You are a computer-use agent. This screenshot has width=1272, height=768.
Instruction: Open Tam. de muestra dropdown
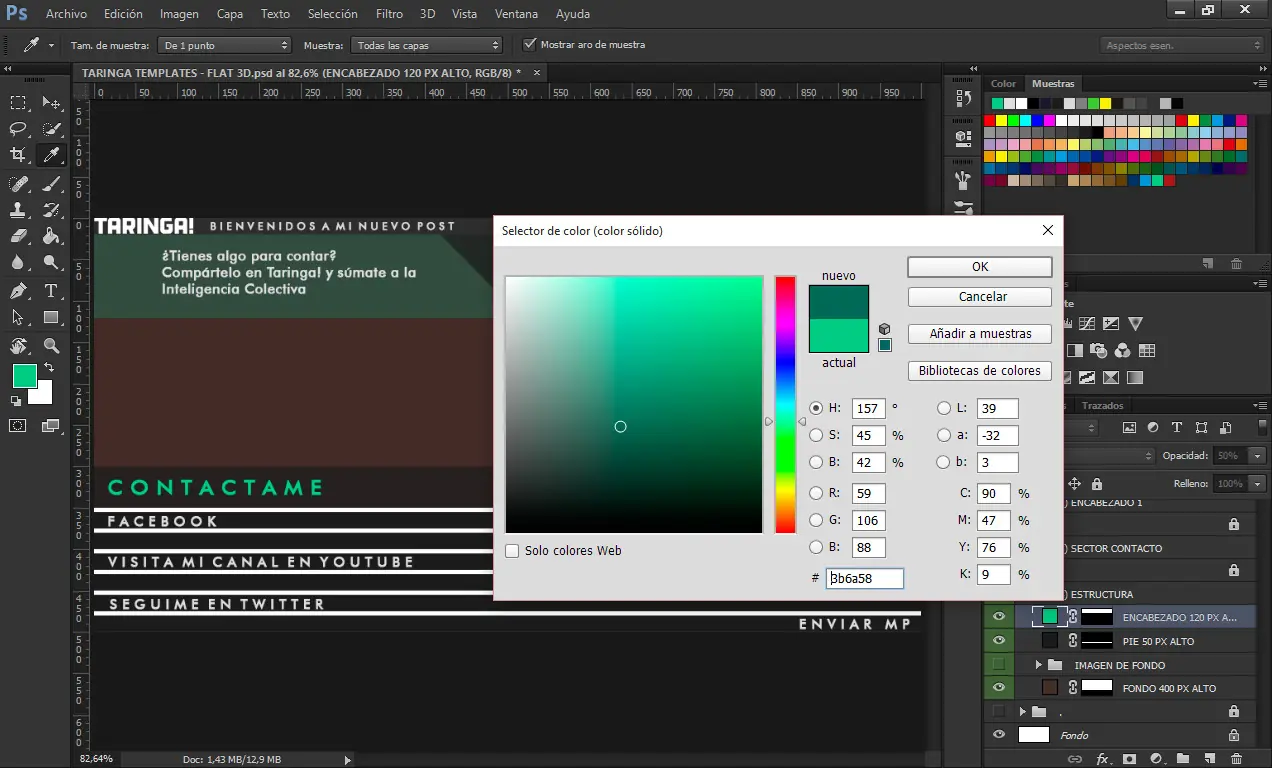(x=224, y=45)
